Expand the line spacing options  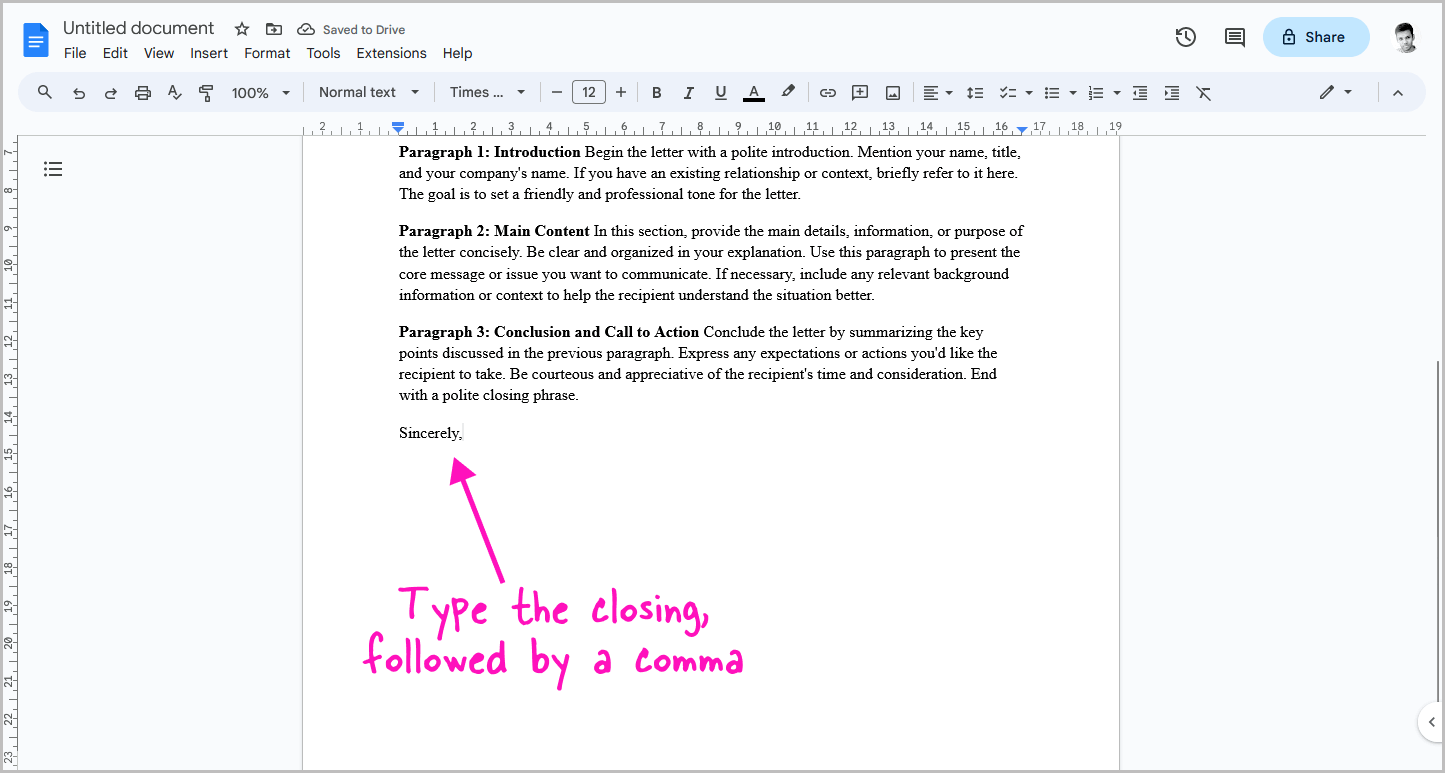(x=975, y=91)
